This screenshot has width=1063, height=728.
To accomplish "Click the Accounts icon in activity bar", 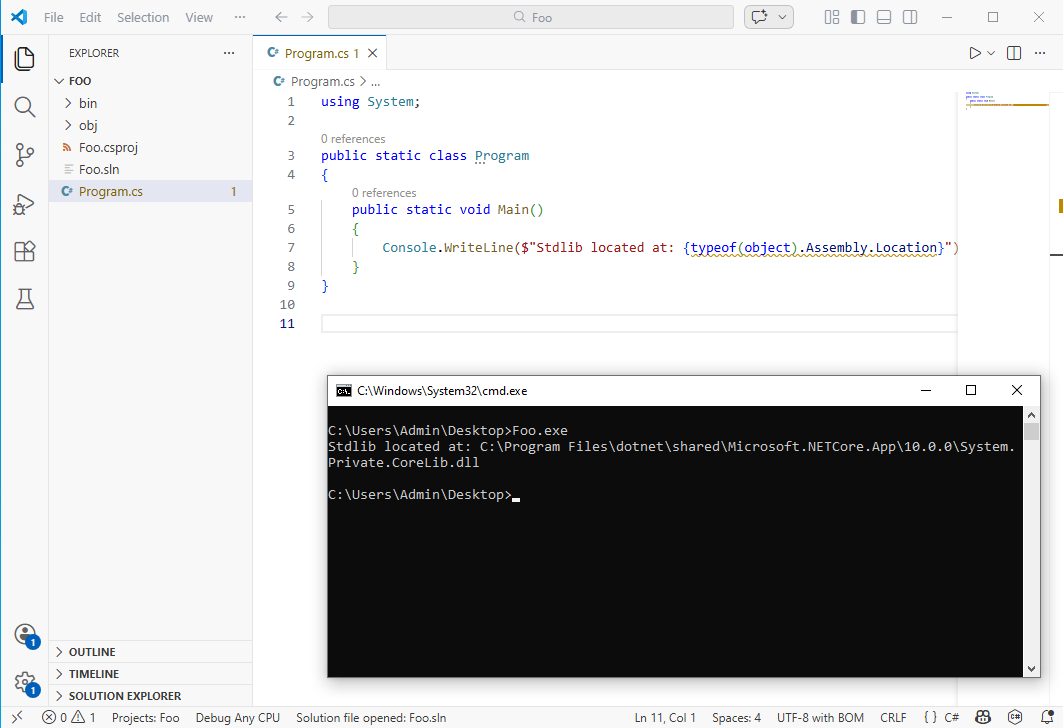I will point(24,635).
